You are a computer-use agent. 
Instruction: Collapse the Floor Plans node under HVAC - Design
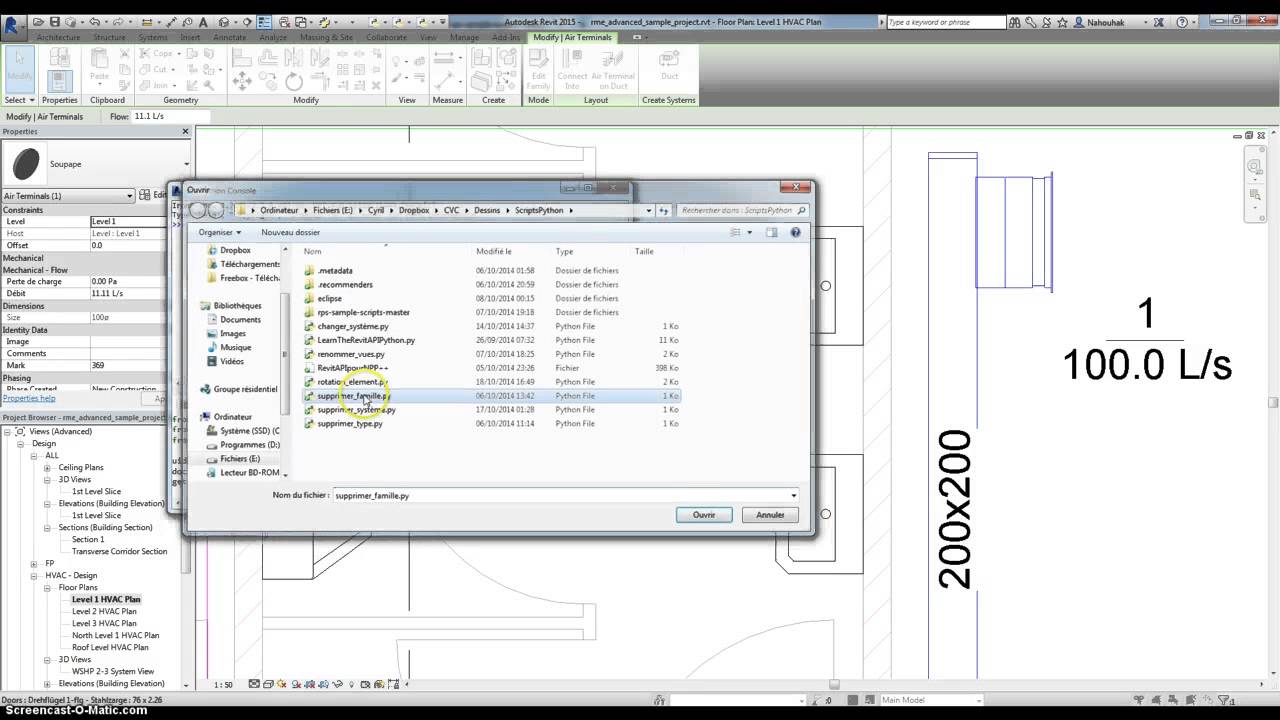tap(47, 587)
